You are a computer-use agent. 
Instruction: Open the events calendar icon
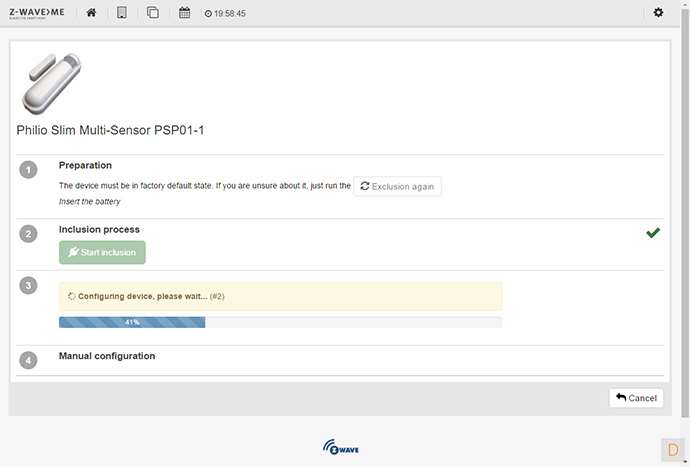(x=184, y=13)
